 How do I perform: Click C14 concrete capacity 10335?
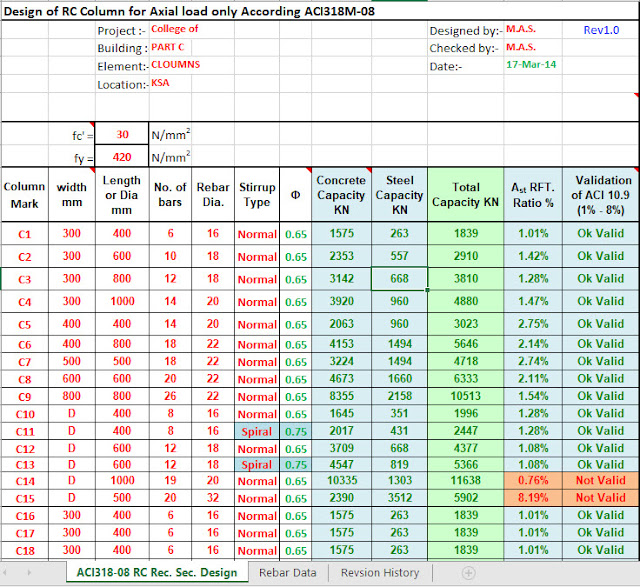pos(342,480)
